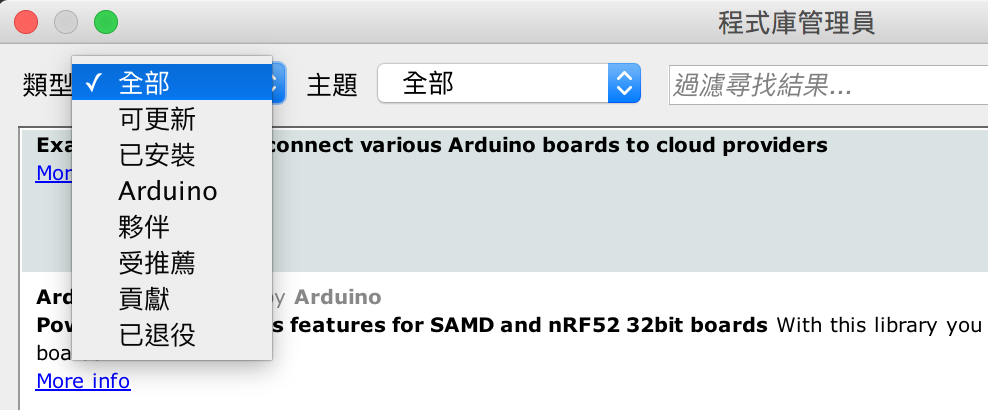Pick 貢獻 in the type menu
988x410 pixels.
(x=144, y=299)
